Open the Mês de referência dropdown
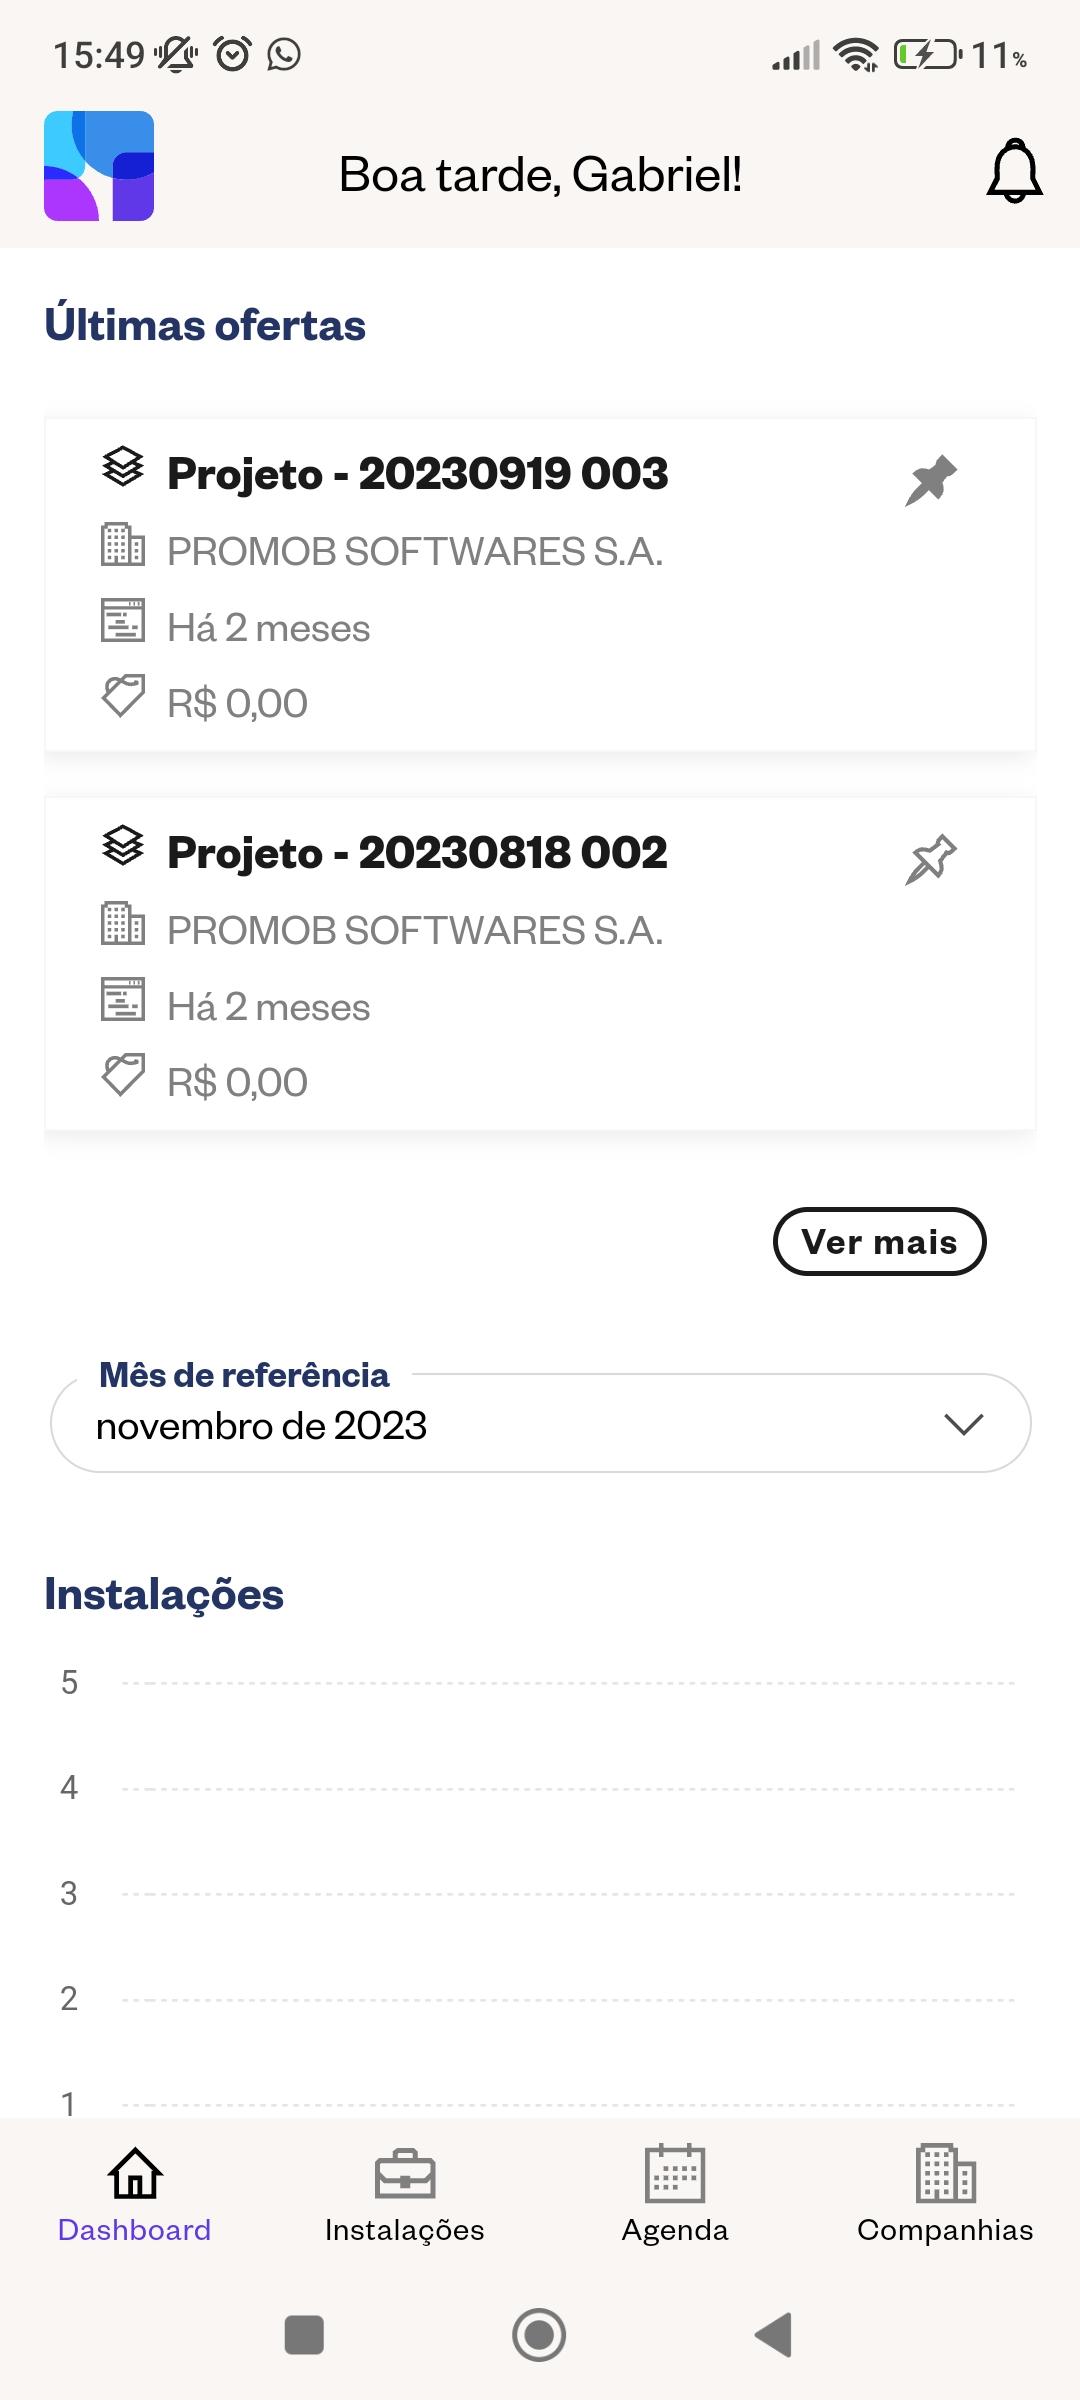The image size is (1080, 2400). (540, 1422)
